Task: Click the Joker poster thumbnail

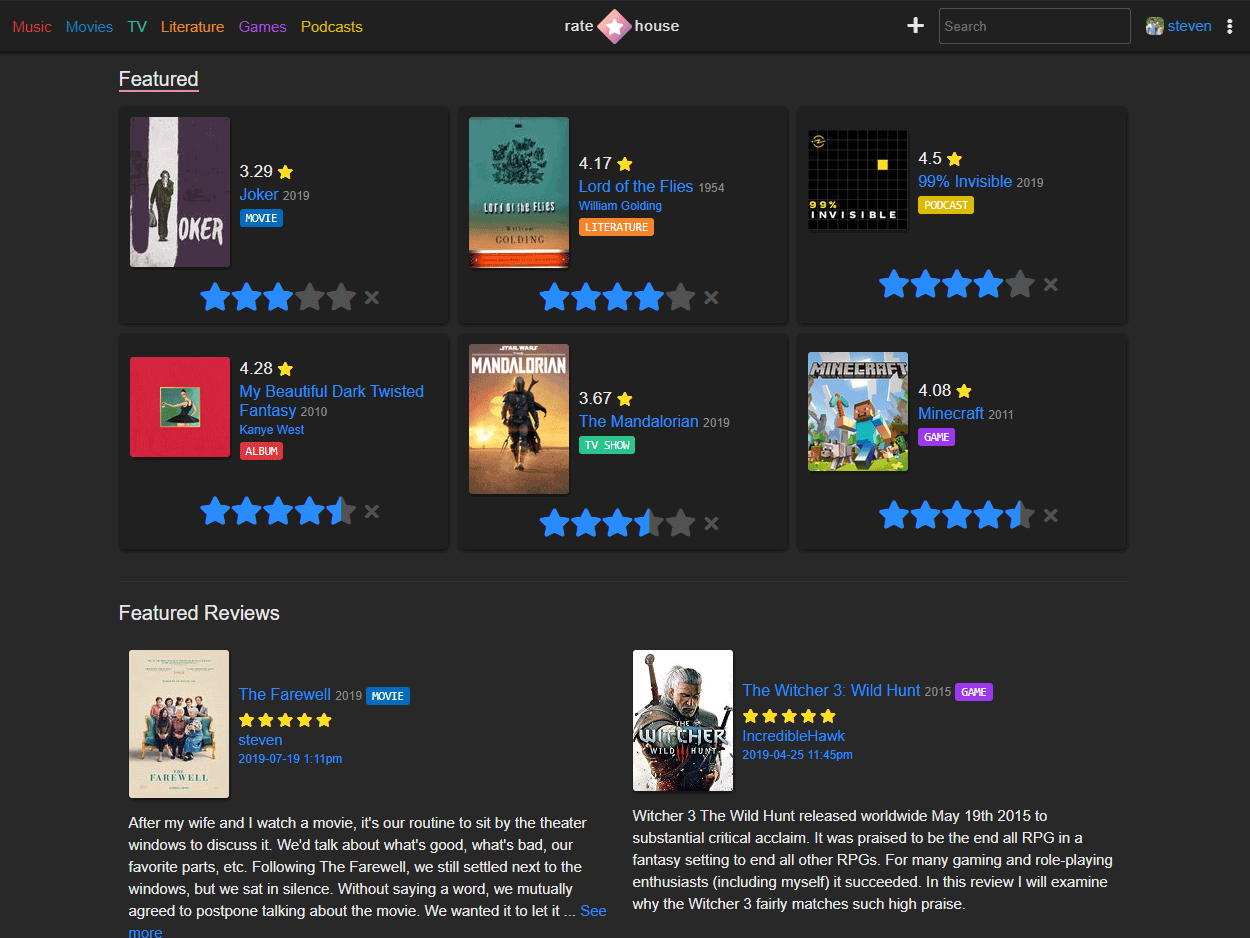Action: [x=180, y=192]
